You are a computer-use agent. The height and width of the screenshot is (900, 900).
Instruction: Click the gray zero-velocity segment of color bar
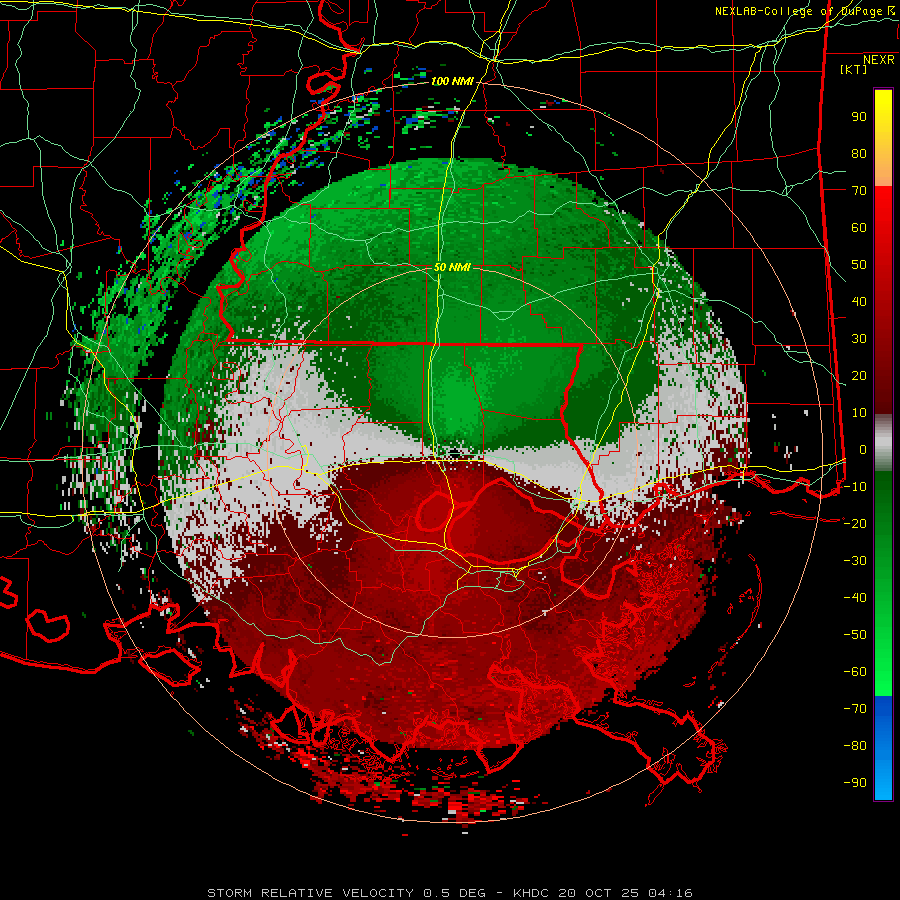[883, 443]
